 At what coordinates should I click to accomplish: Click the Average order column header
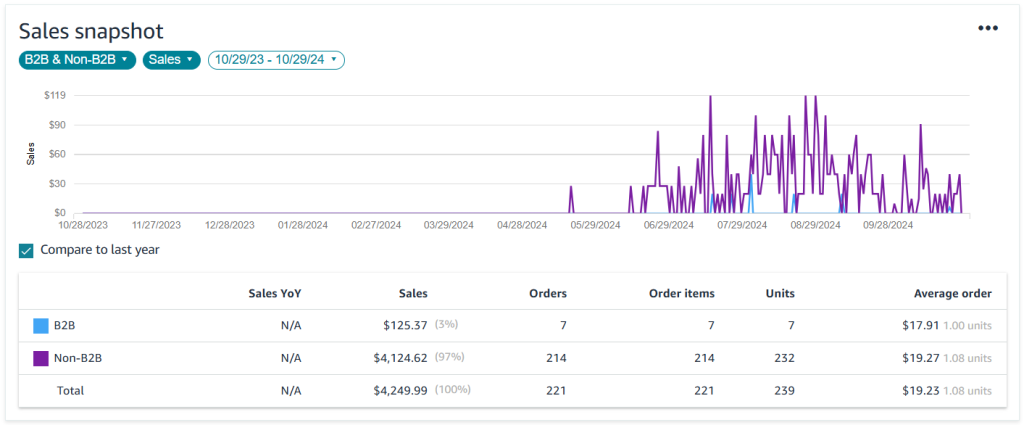point(951,293)
